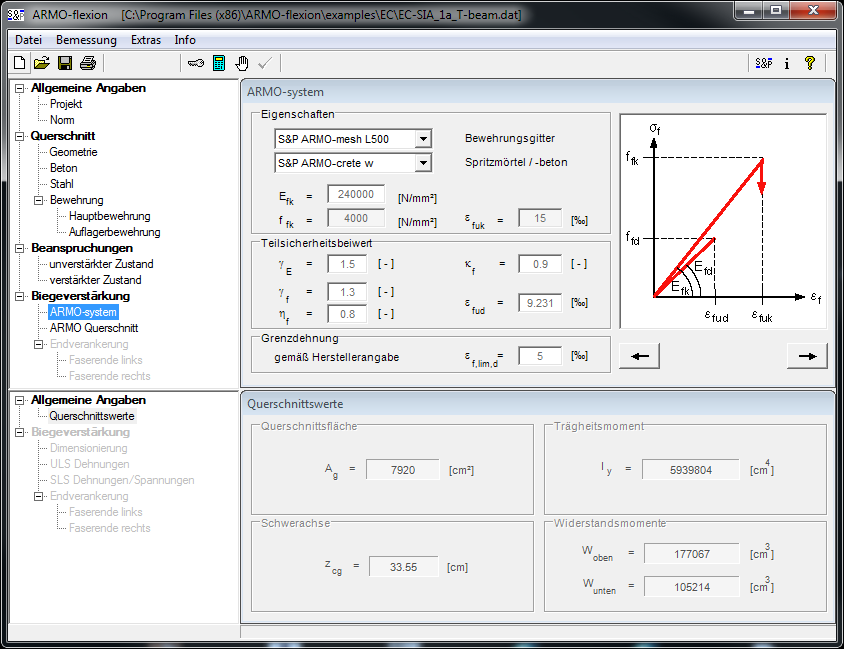Click the new file icon

pos(20,63)
